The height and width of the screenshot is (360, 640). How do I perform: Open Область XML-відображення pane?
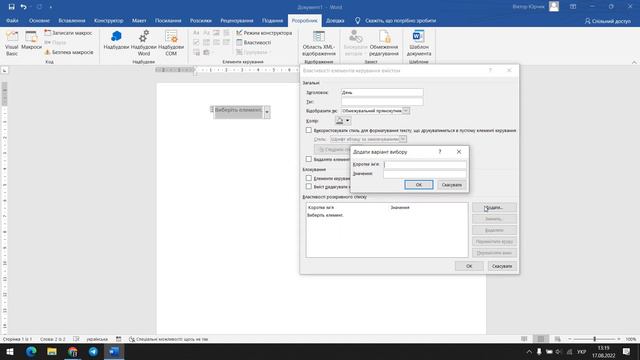pyautogui.click(x=319, y=43)
